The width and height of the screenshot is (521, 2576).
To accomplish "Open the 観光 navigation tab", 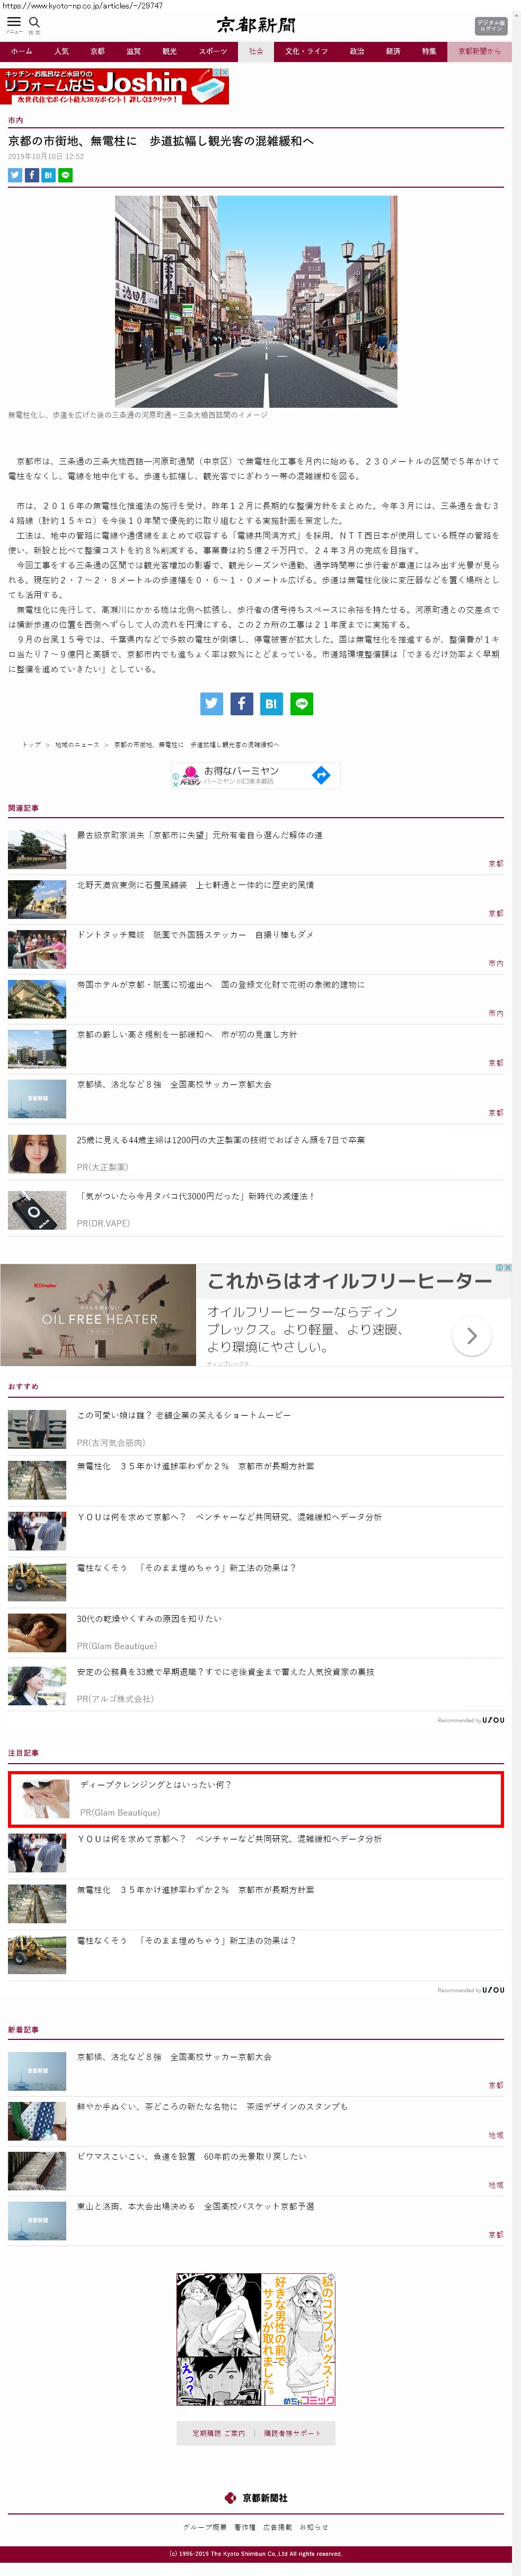I will pyautogui.click(x=169, y=51).
